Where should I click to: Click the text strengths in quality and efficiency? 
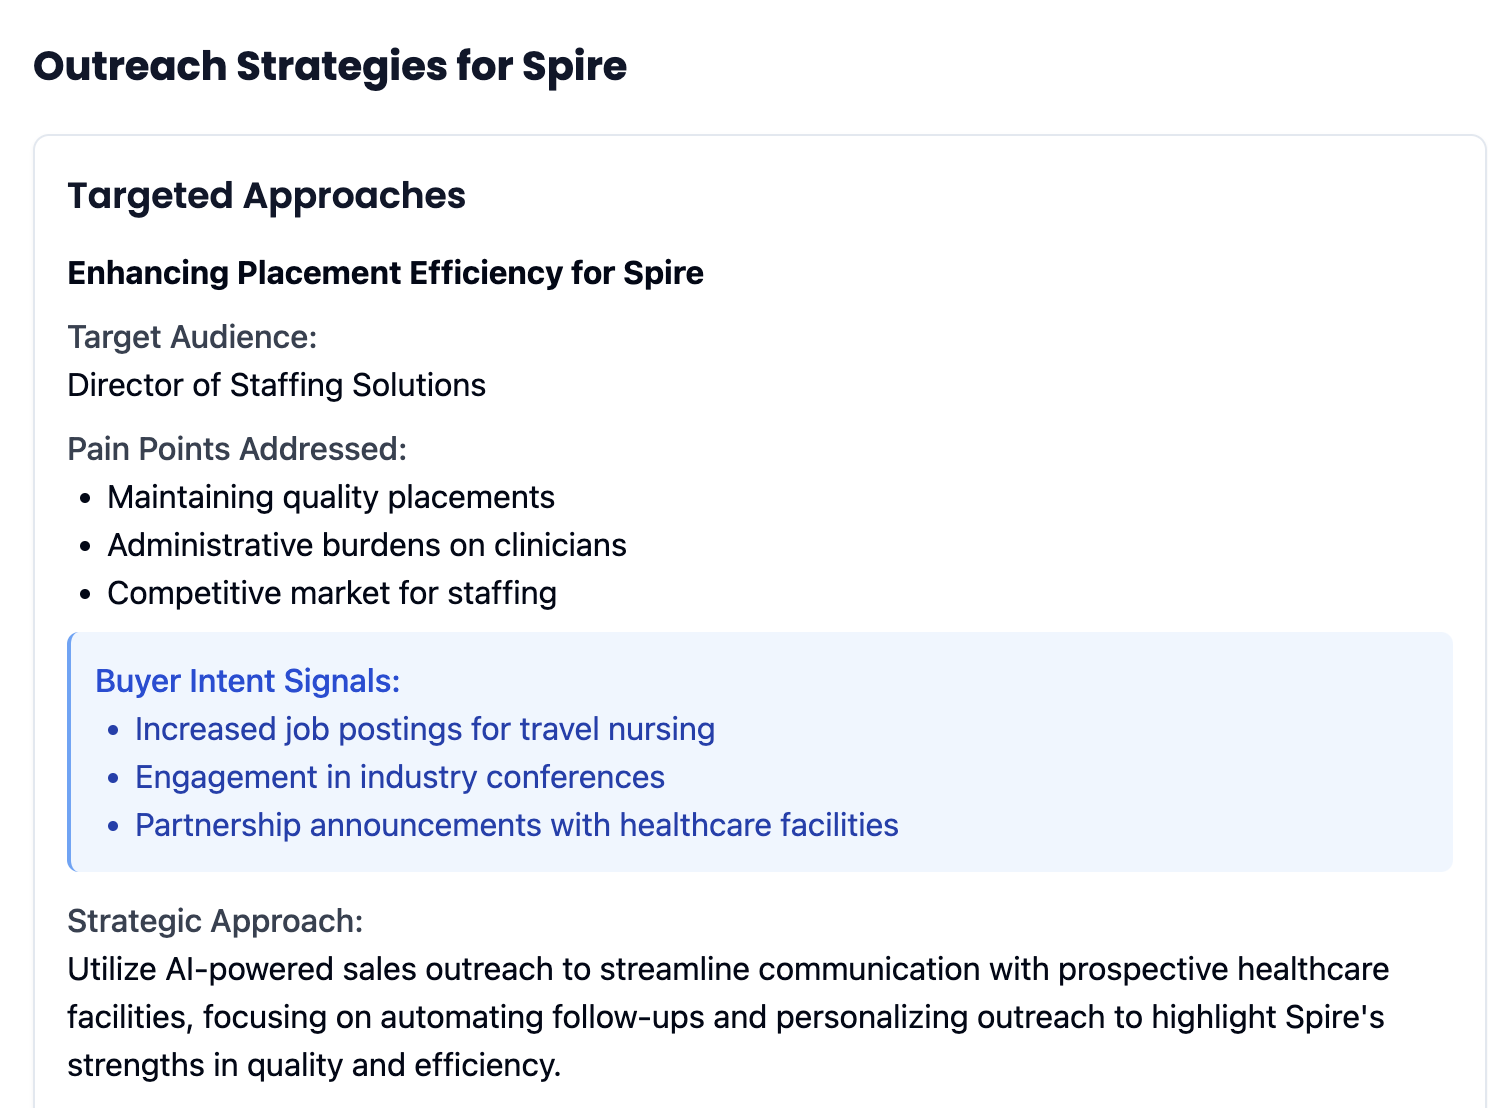click(314, 1065)
